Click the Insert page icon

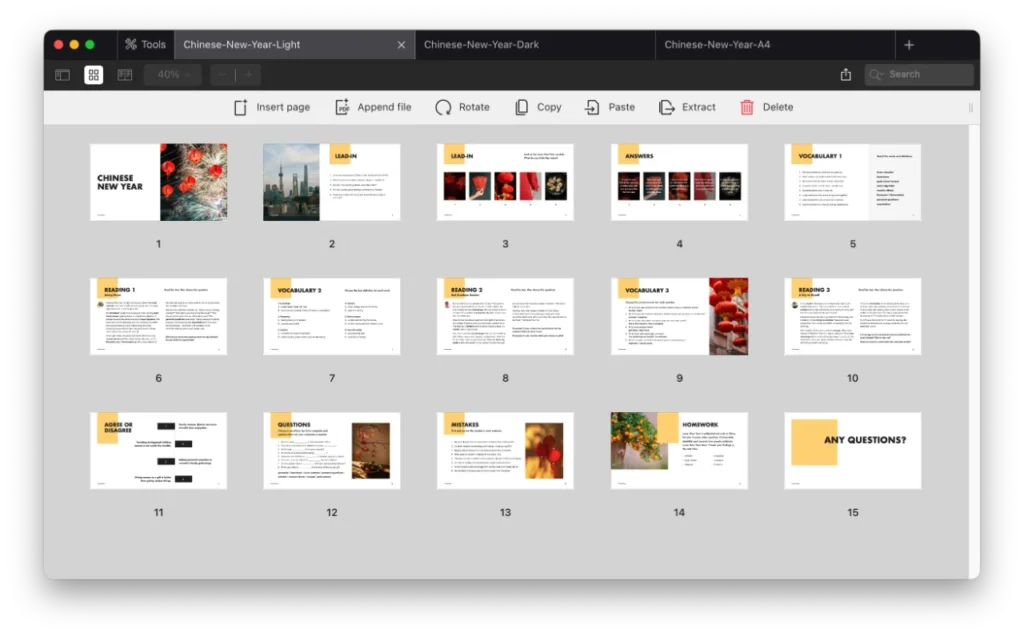240,107
